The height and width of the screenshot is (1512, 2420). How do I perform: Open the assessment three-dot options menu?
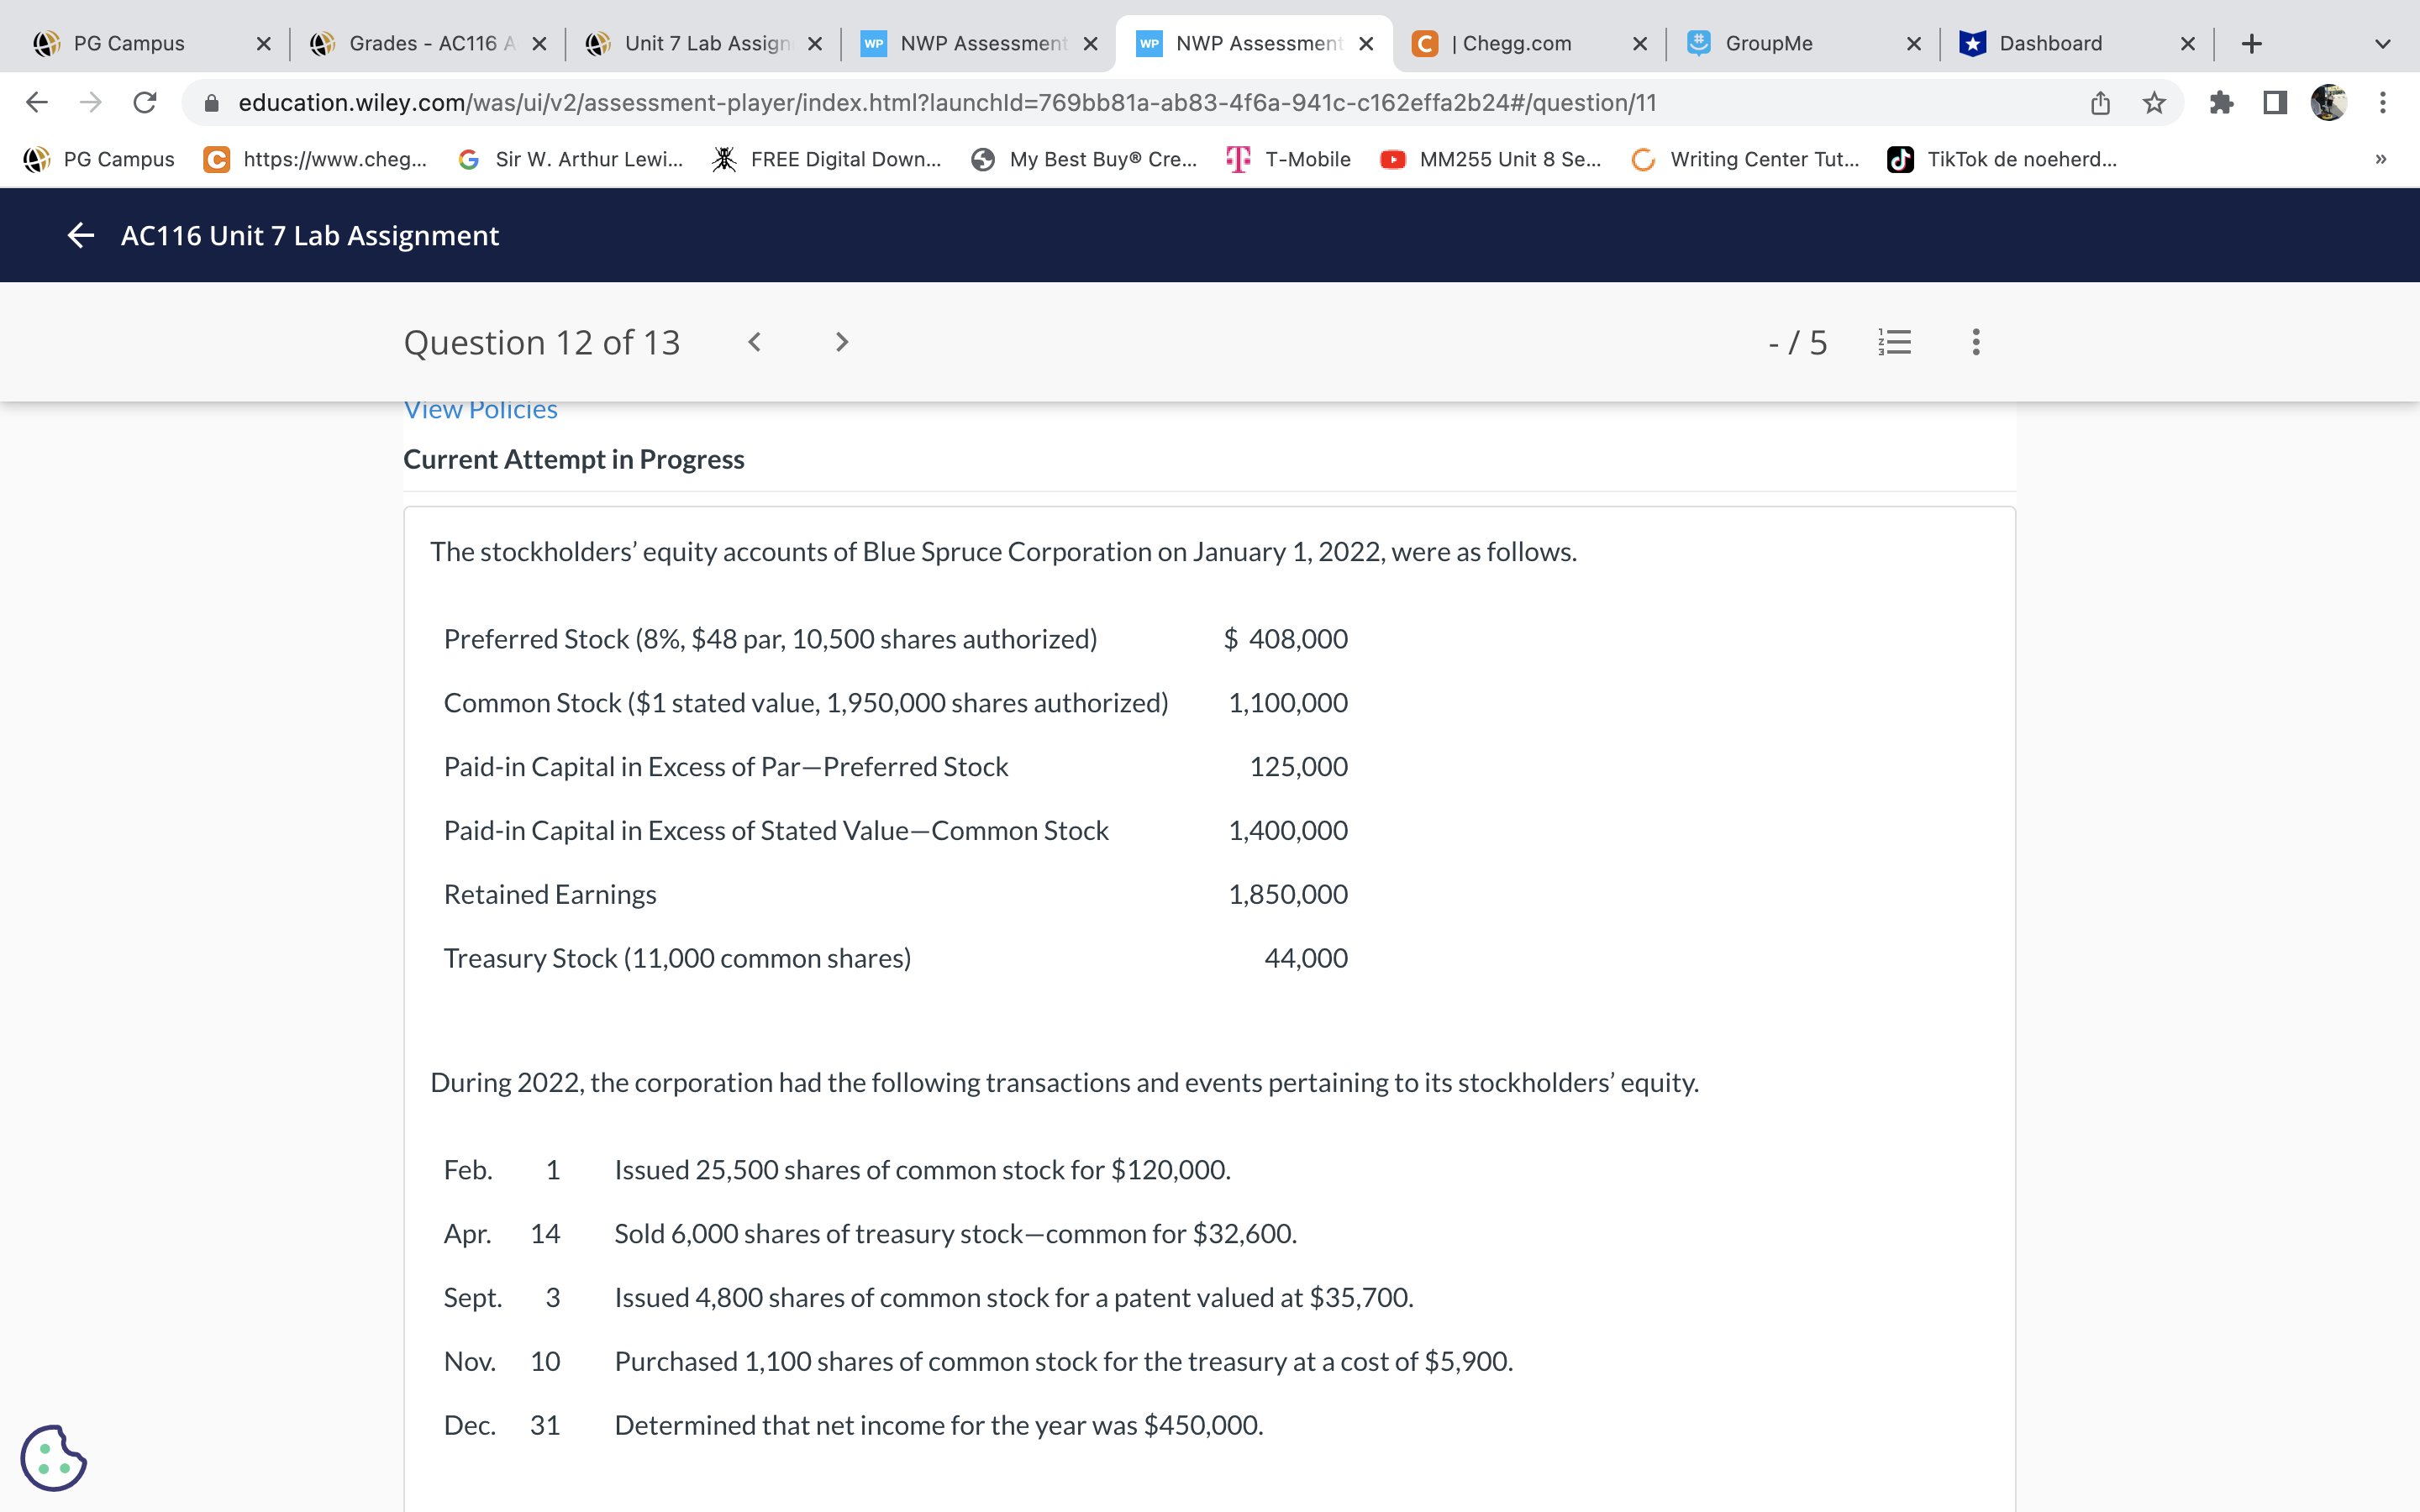[1975, 343]
